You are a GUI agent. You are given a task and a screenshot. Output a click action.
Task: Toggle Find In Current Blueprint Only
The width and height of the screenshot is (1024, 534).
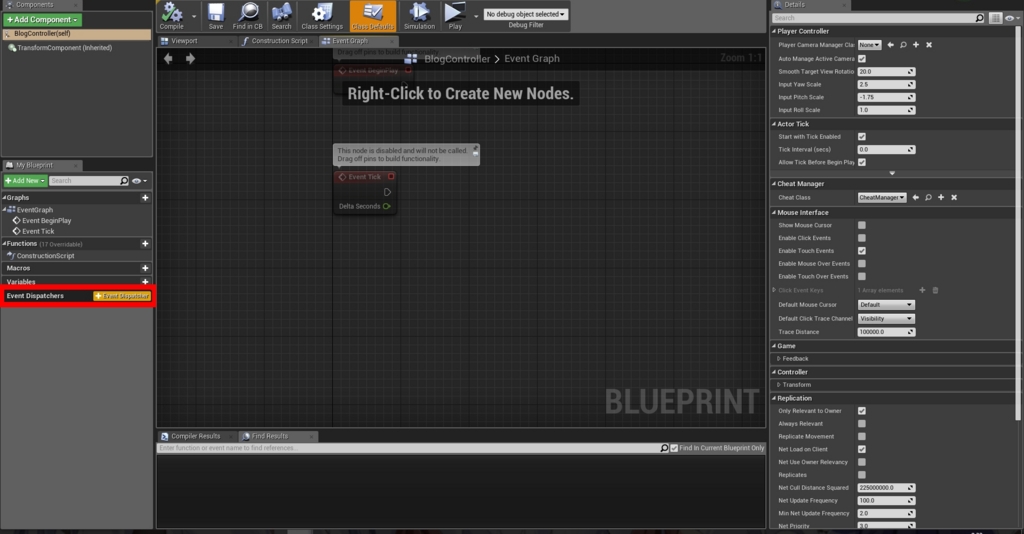coord(674,448)
